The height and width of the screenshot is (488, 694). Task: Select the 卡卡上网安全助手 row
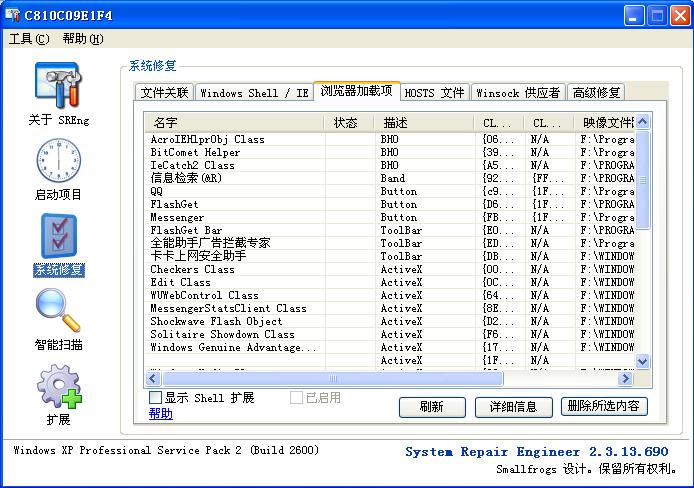pos(391,256)
